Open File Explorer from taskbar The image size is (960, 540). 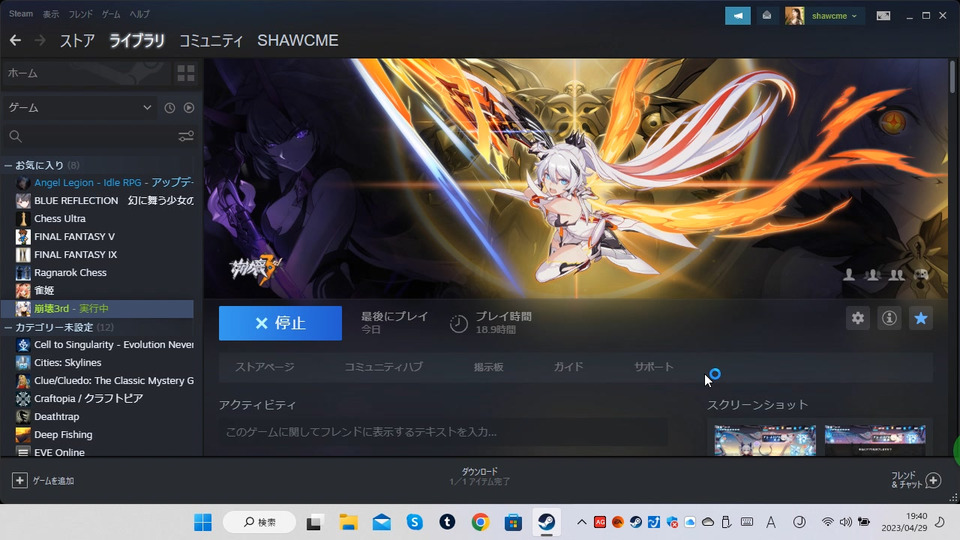(x=348, y=522)
